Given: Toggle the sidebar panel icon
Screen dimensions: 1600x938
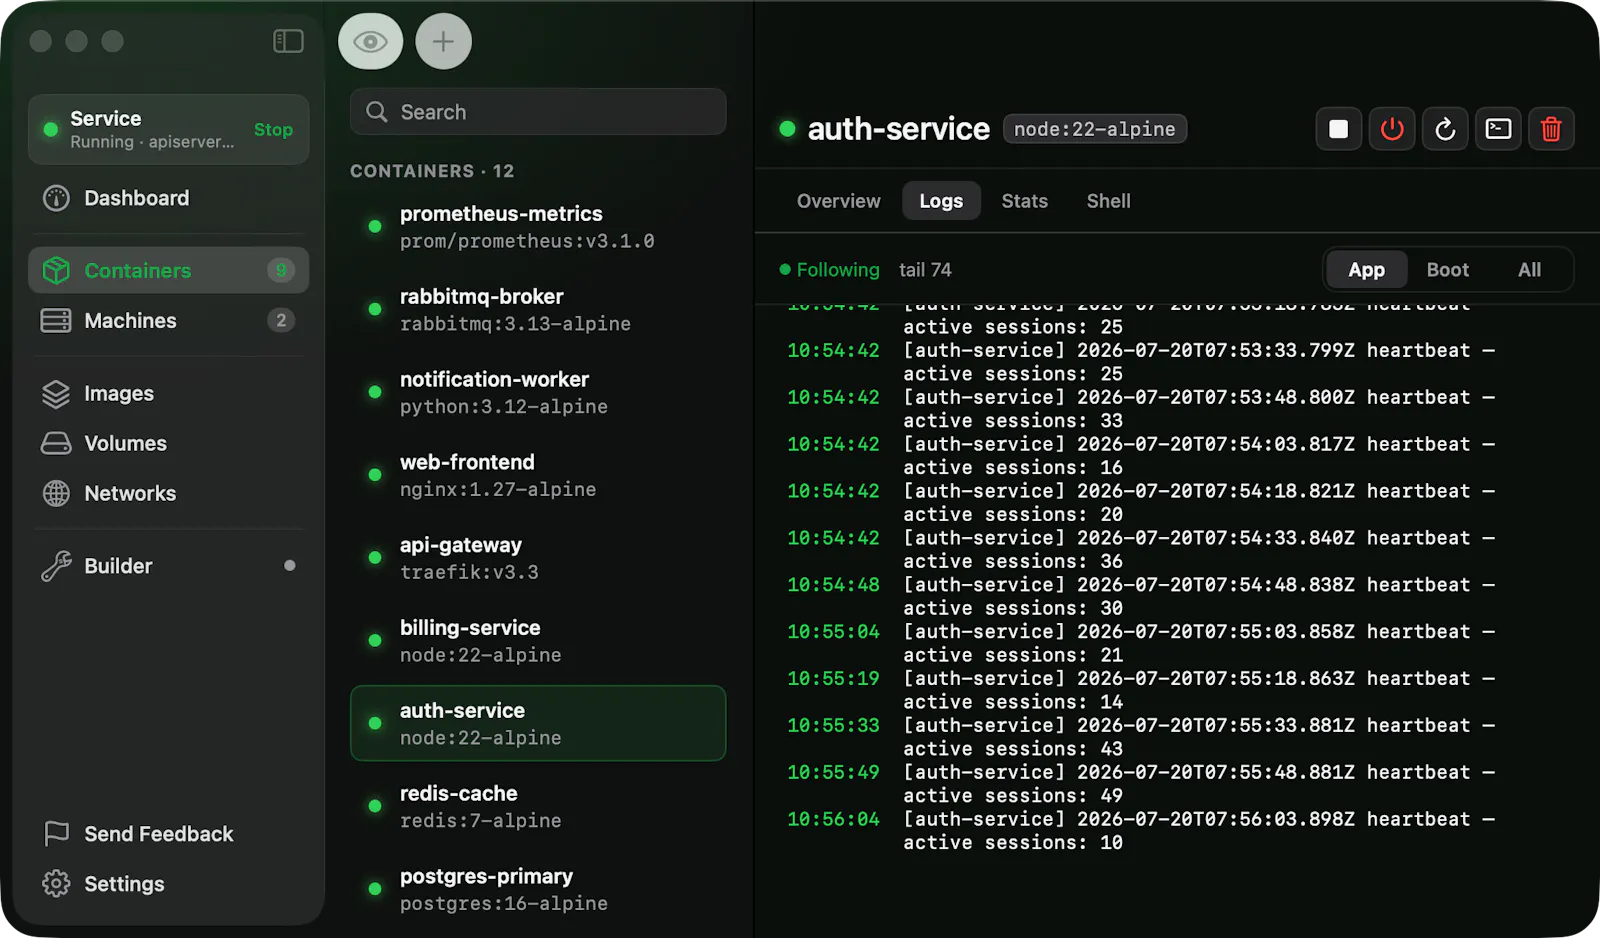Looking at the screenshot, I should tap(288, 41).
